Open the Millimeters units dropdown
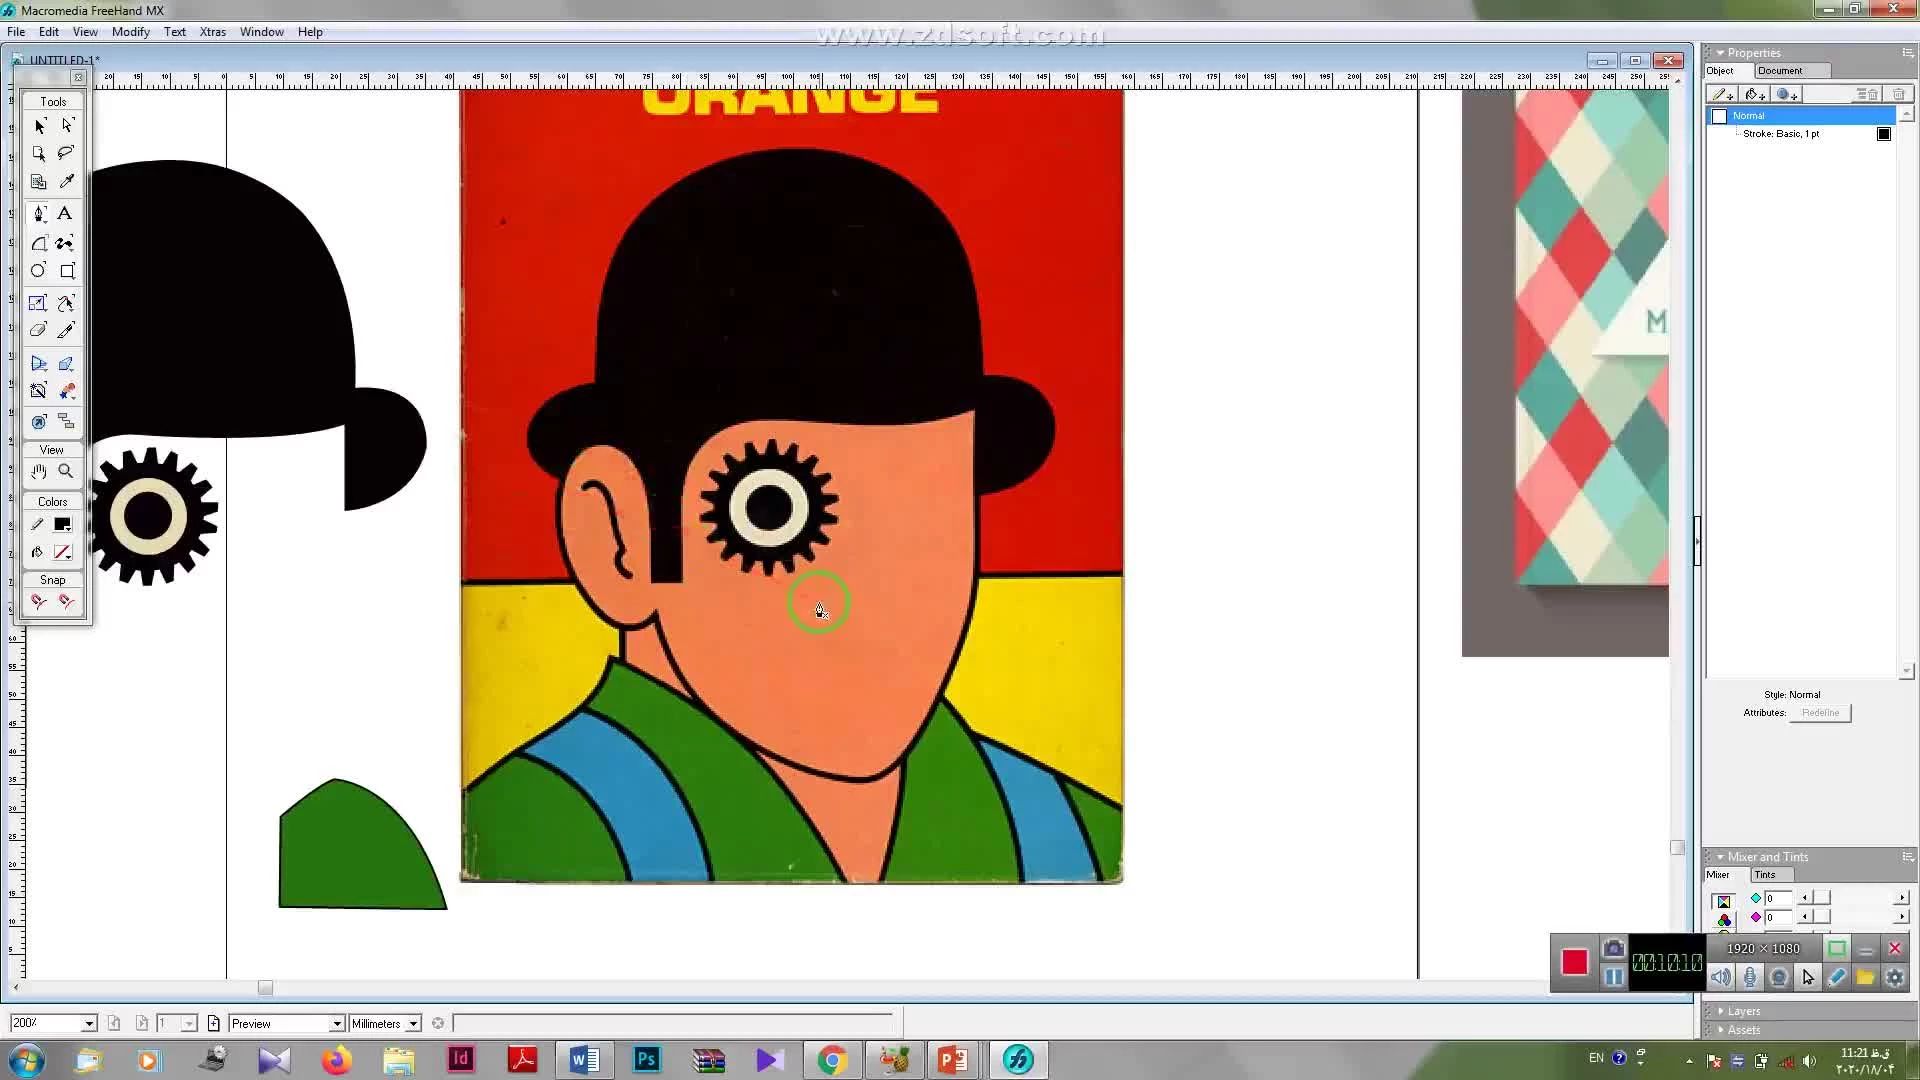Viewport: 1920px width, 1080px height. click(x=413, y=1024)
